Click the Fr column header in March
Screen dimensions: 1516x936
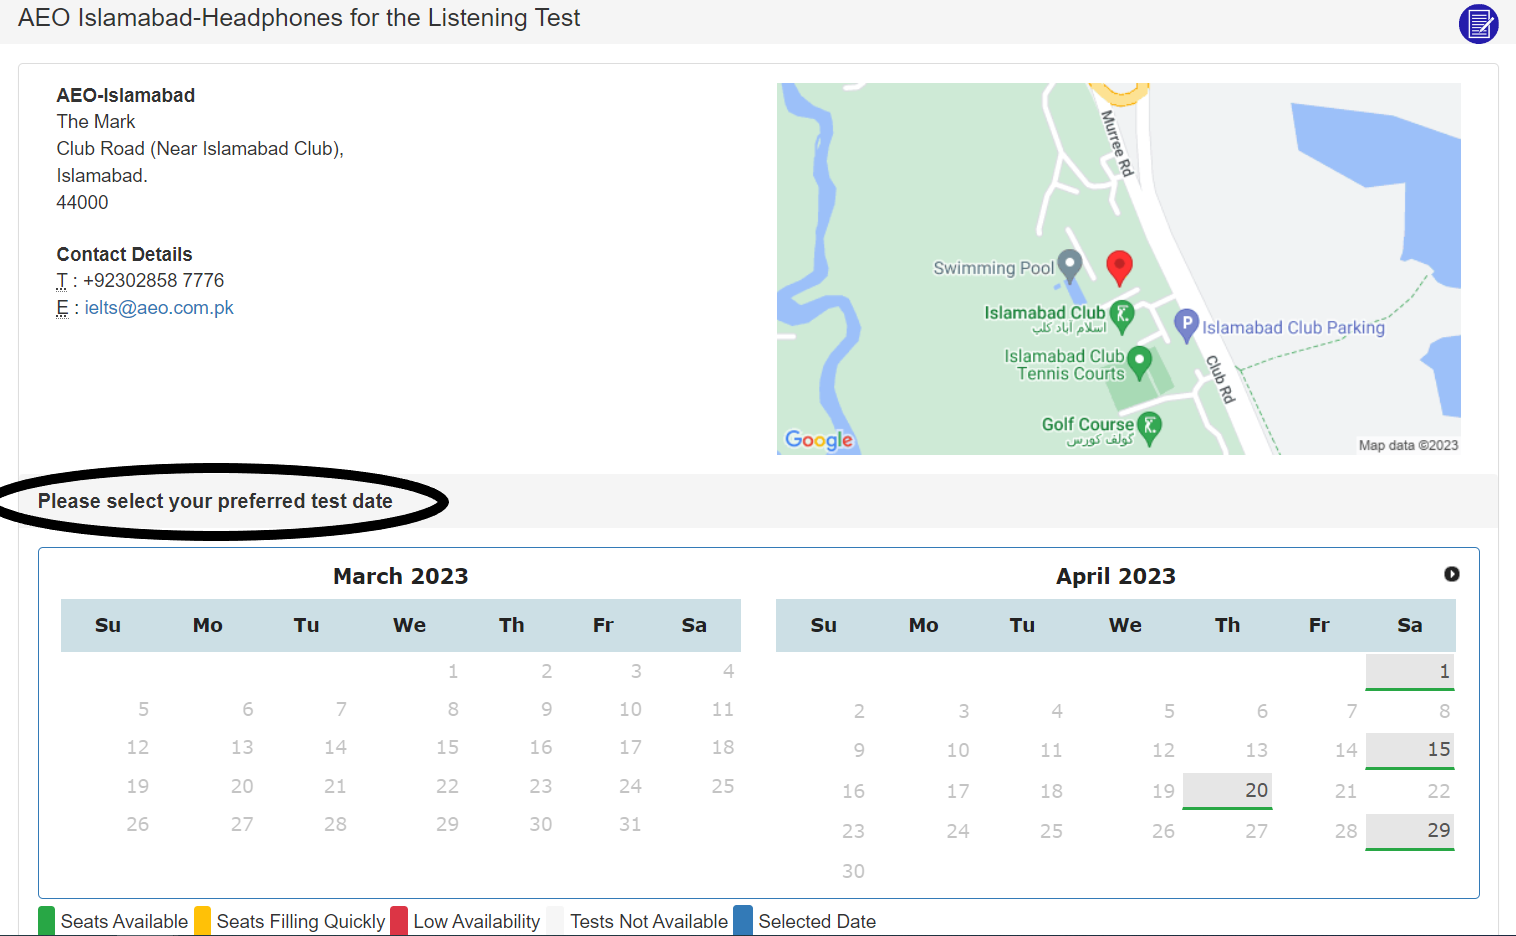click(603, 625)
